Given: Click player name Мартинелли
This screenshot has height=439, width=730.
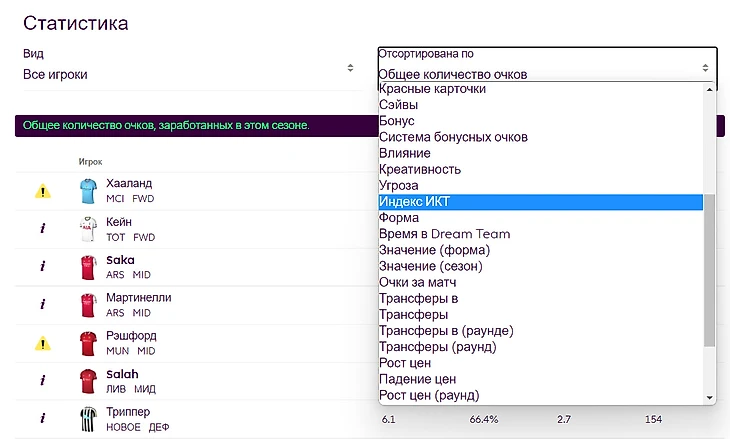Looking at the screenshot, I should pyautogui.click(x=138, y=298).
